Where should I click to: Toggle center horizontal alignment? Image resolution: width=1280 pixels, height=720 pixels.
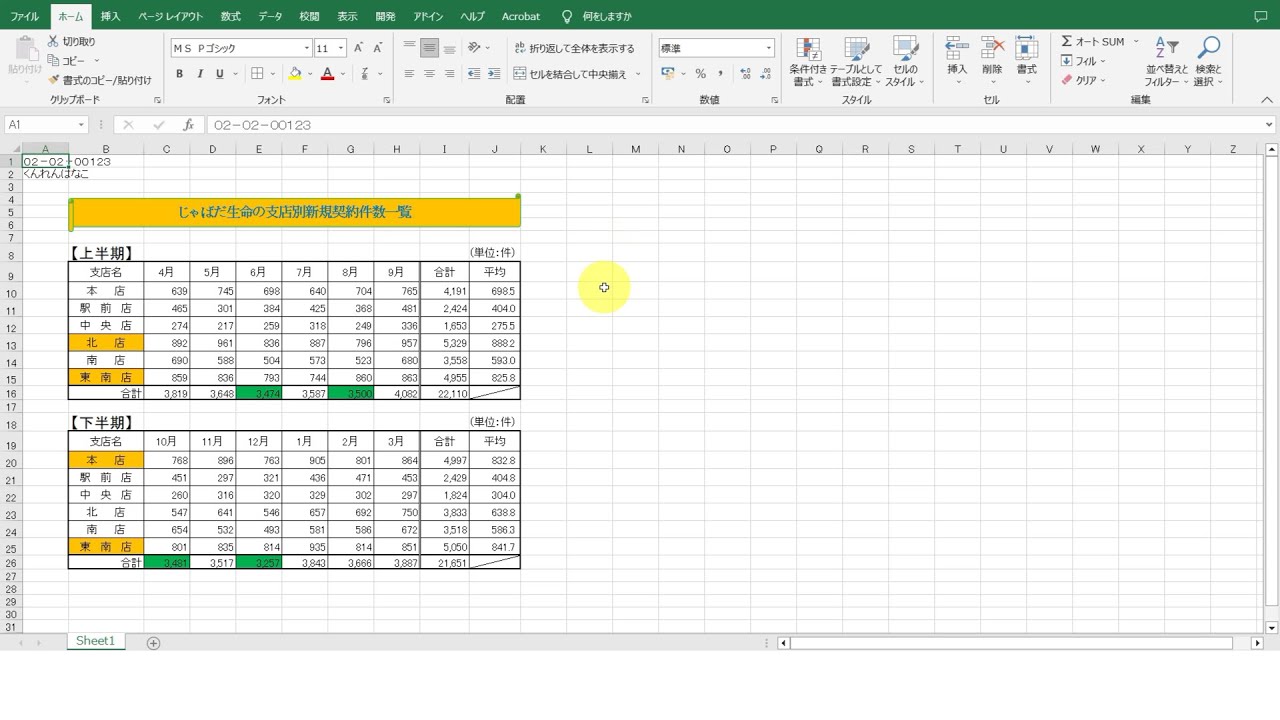tap(429, 74)
